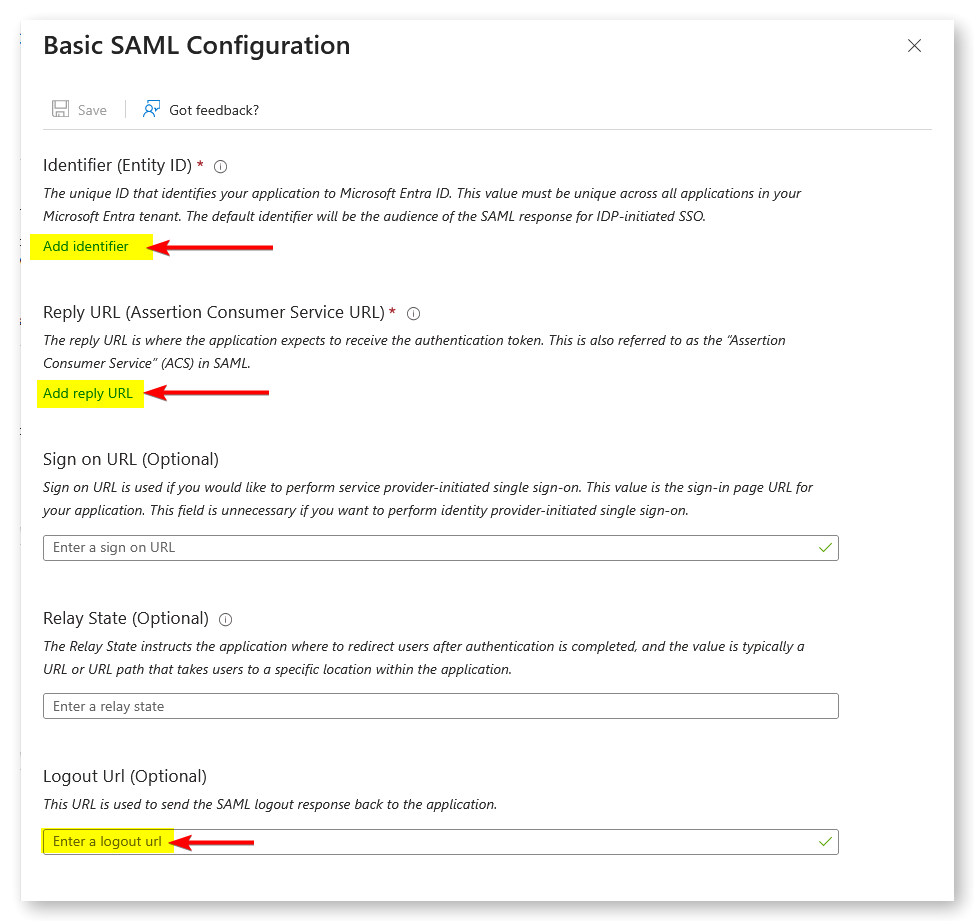Click the Logout Url (Optional) label
974x921 pixels.
[125, 776]
